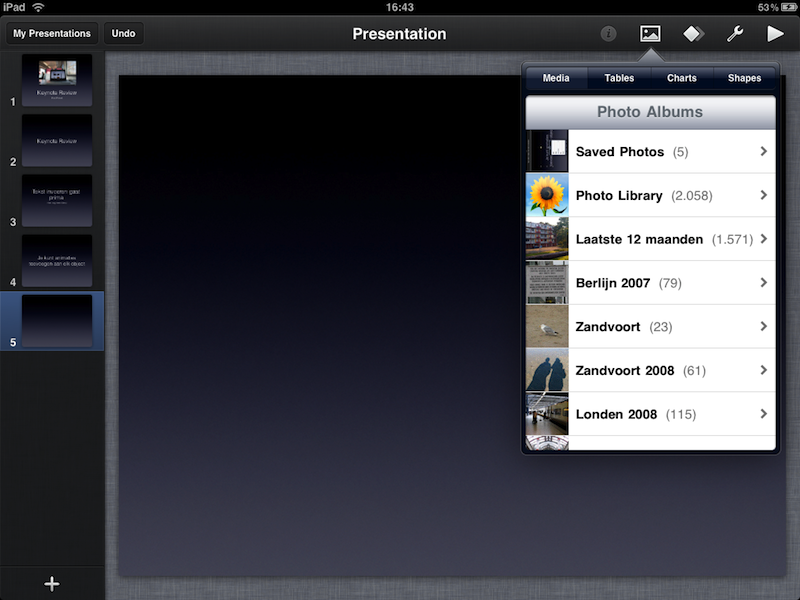Add a new slide with plus icon
The image size is (800, 600).
pyautogui.click(x=52, y=584)
